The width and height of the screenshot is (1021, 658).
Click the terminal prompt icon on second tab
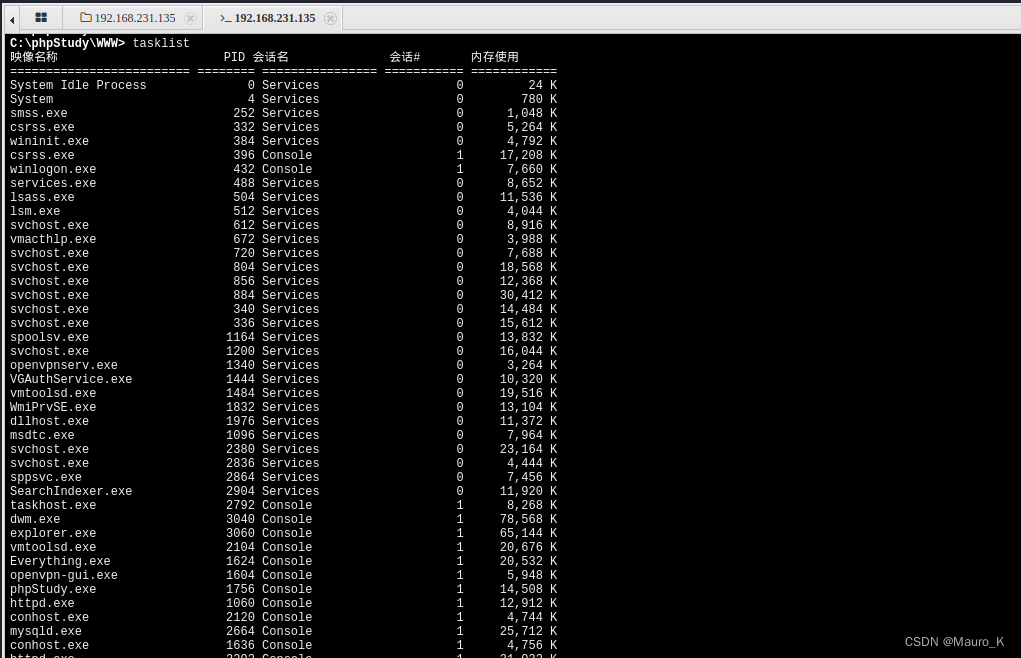[225, 18]
